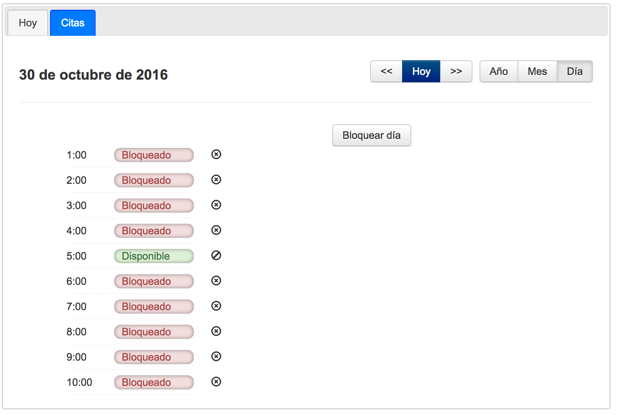Screen dimensions: 617x415
Task: Unblock the 1:00 slot with its x icon
Action: 216,154
